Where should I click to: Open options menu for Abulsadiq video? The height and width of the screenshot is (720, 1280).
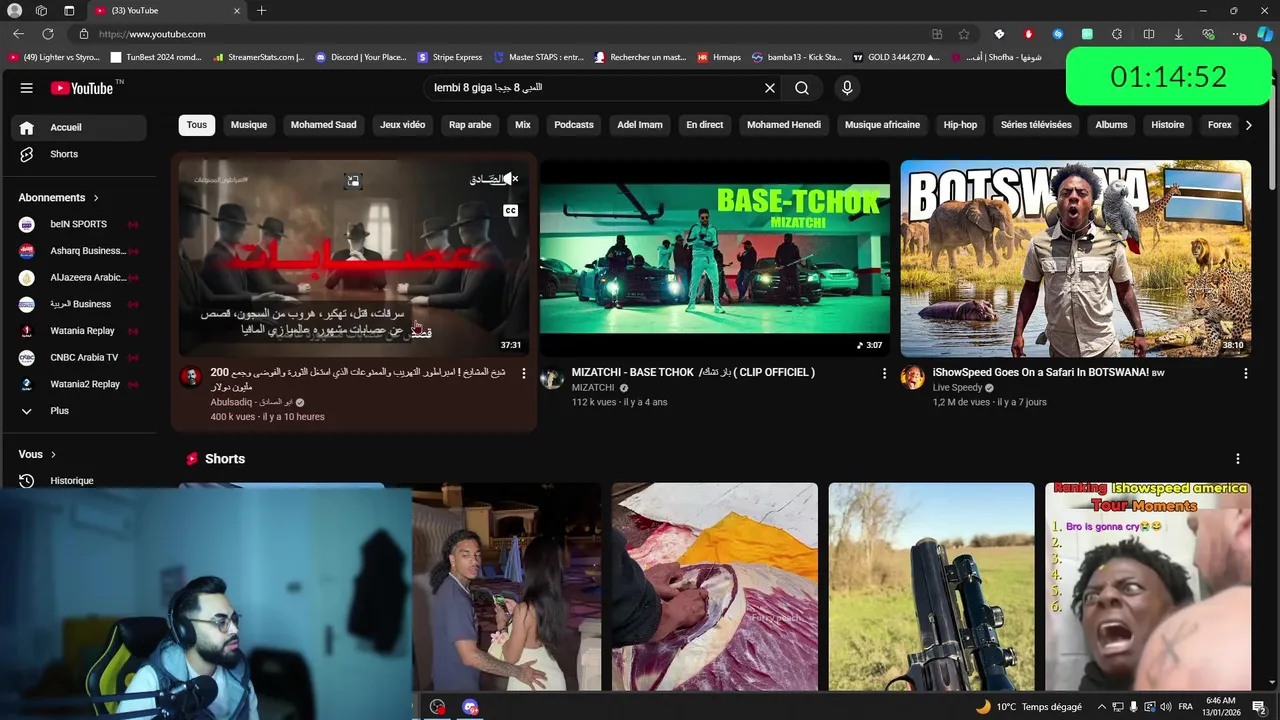tap(523, 373)
